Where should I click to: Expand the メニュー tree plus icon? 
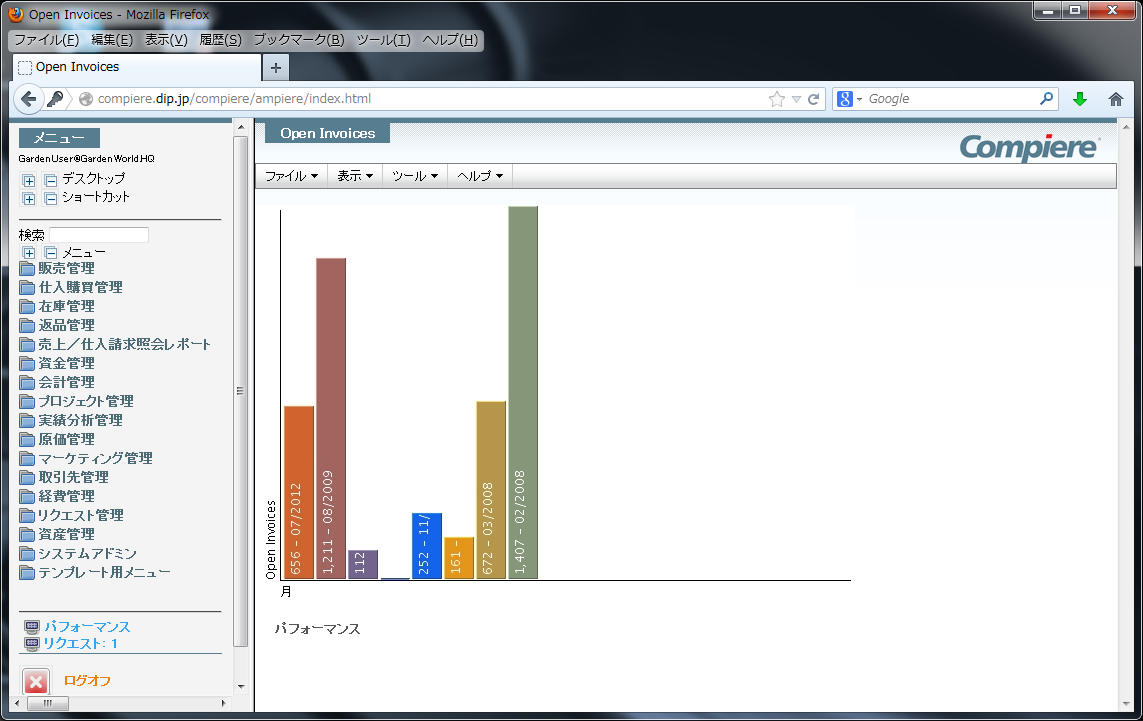tap(28, 252)
